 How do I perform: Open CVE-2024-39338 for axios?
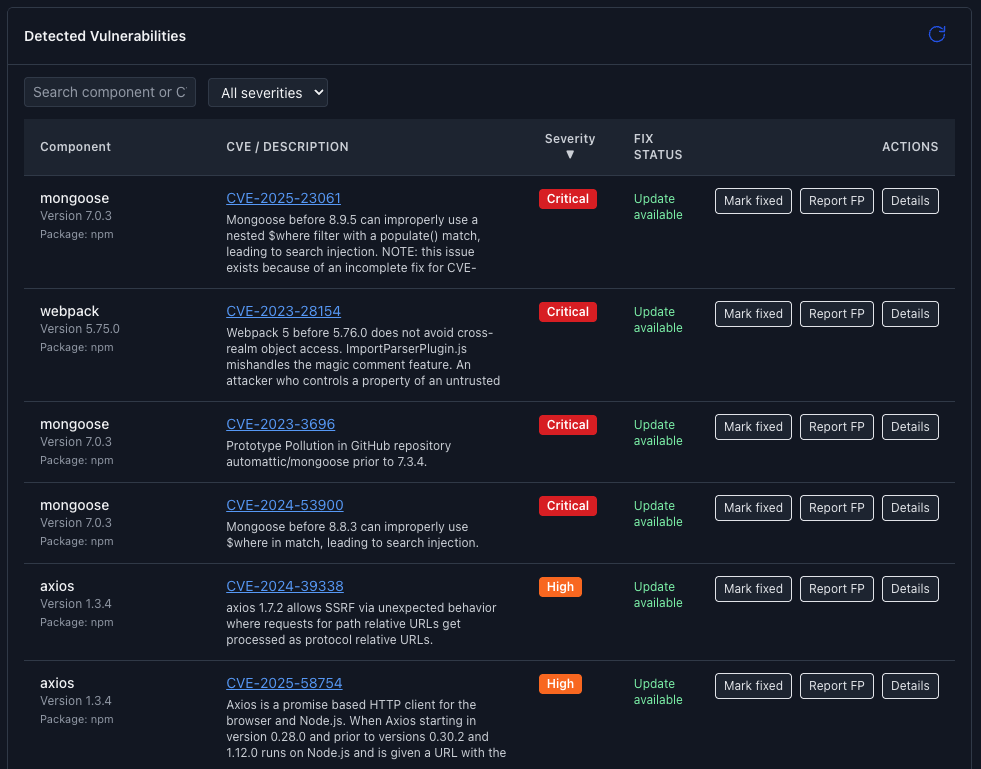tap(284, 586)
